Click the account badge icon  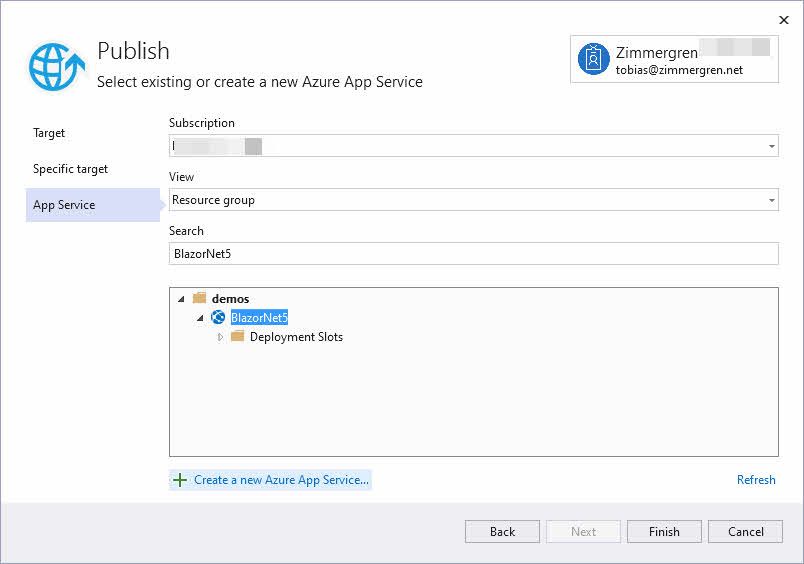tap(593, 59)
